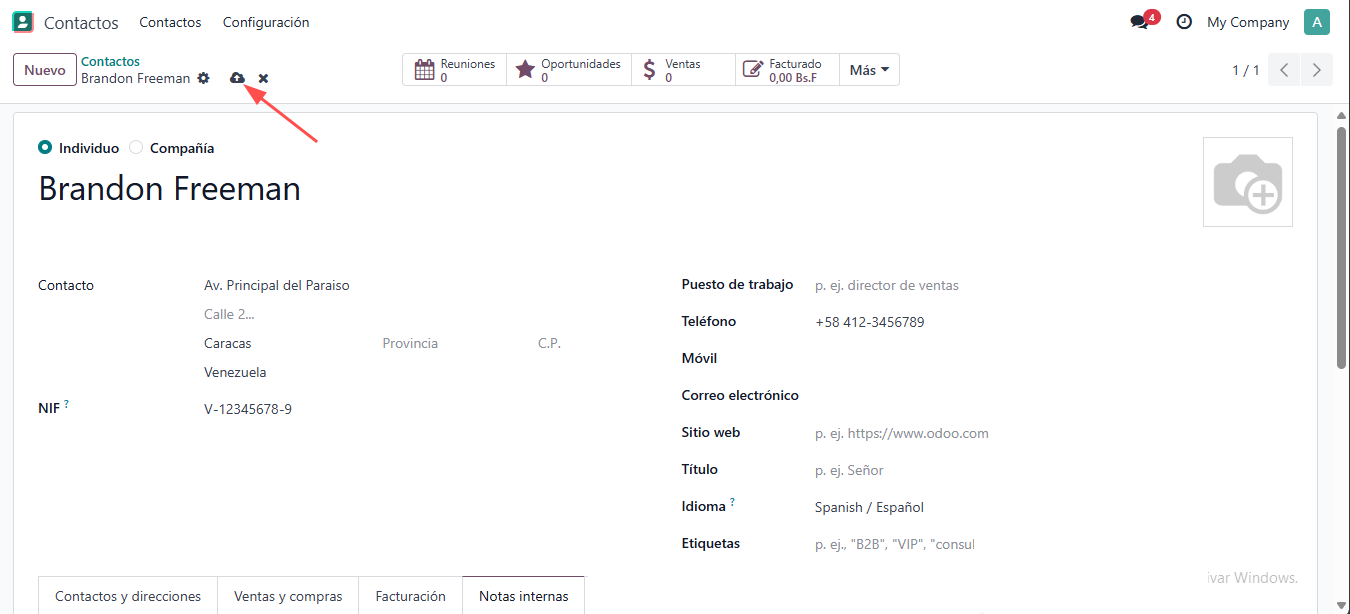Select the Compañía radio option

click(x=136, y=148)
